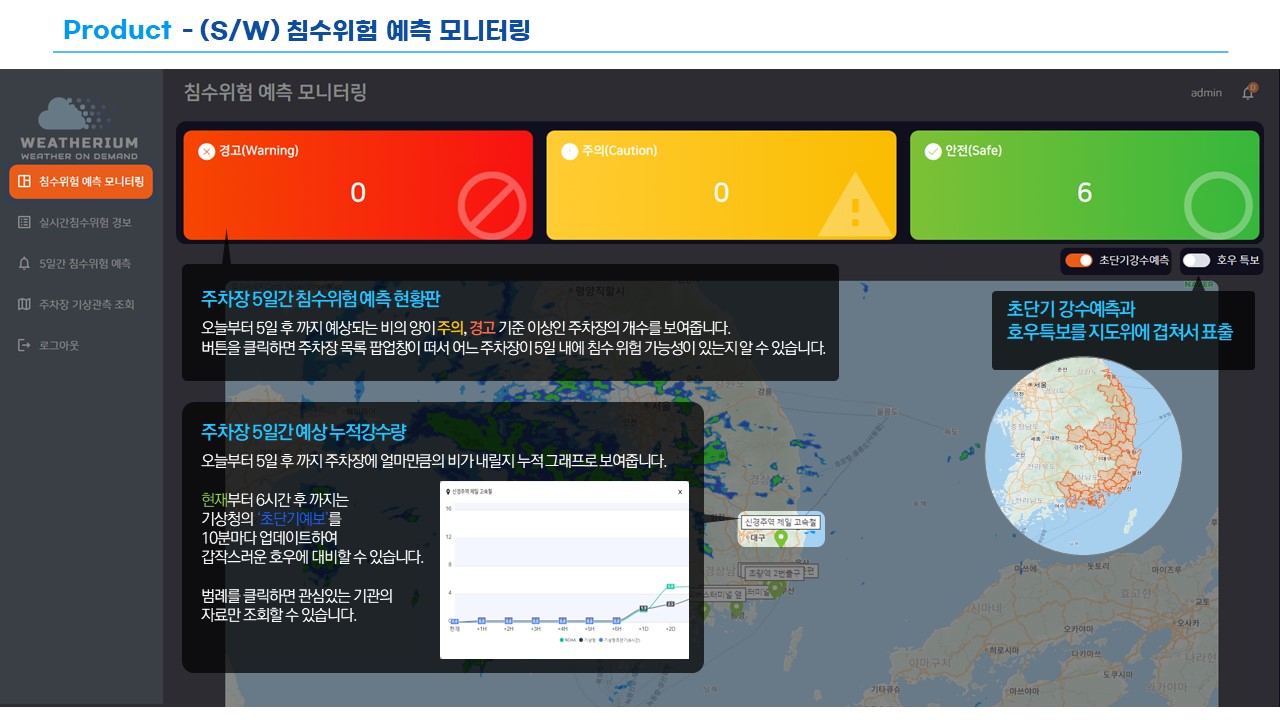This screenshot has width=1280, height=720.
Task: Enable the 호우 특보 toggle
Action: 1196,260
